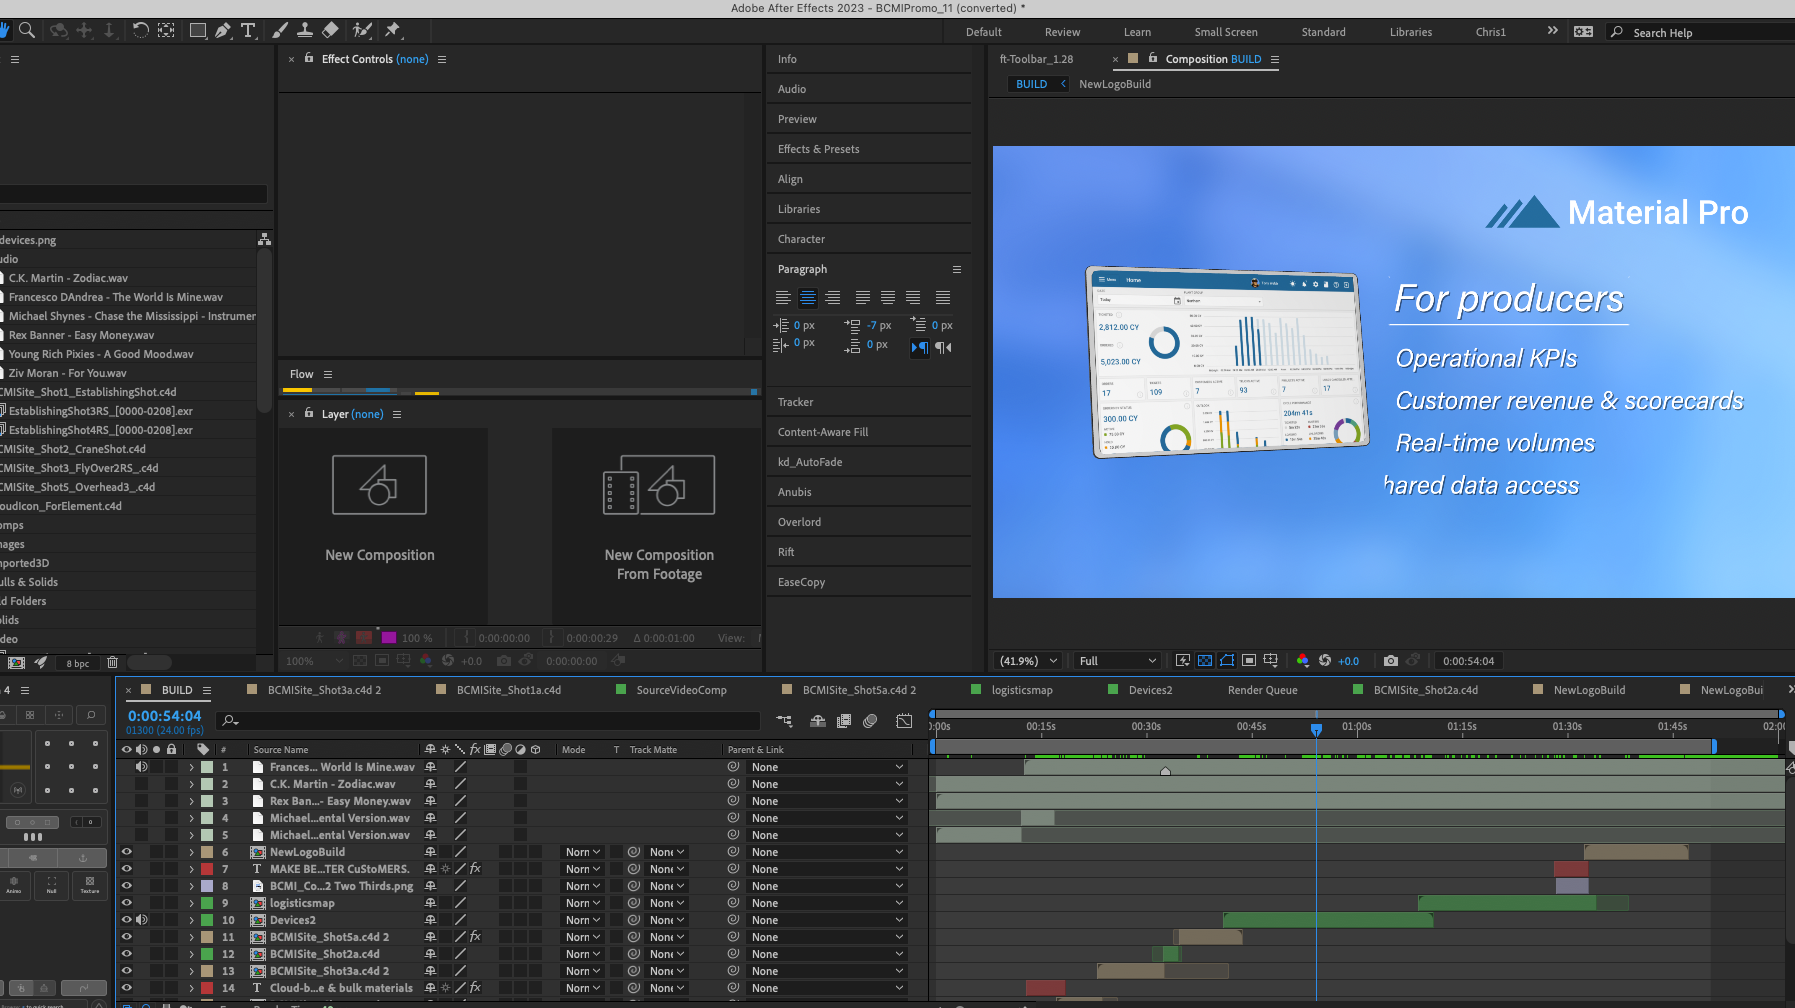
Task: Open the logisticsmap timeline tab
Action: click(1021, 690)
